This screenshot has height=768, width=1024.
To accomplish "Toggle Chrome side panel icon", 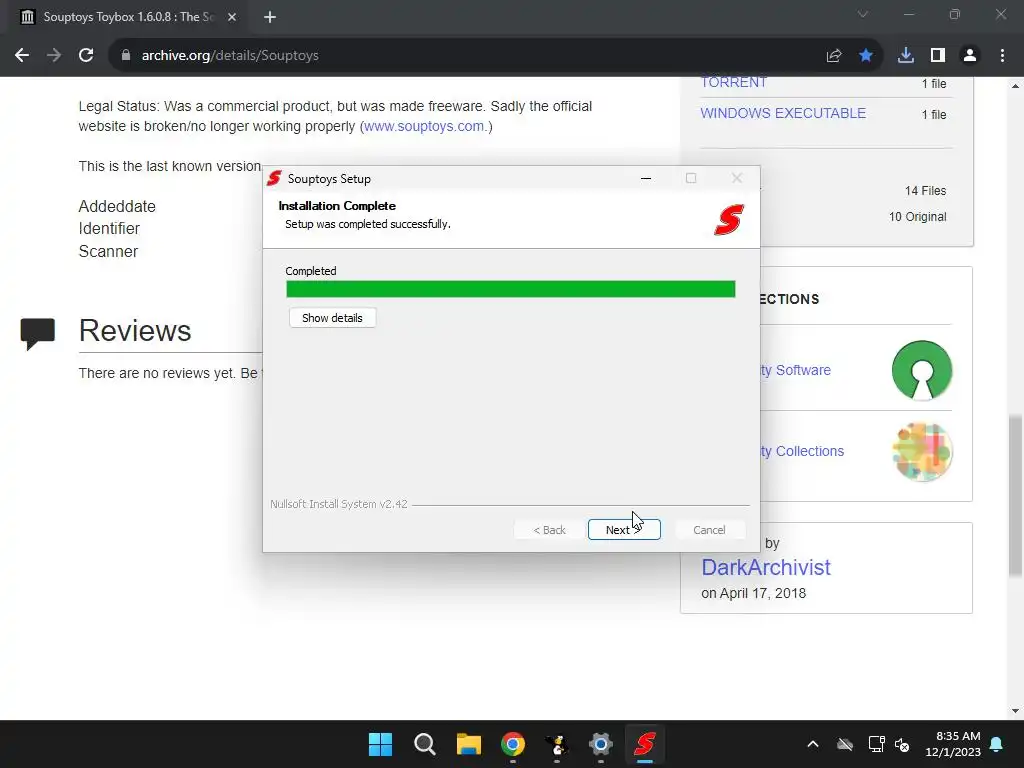I will [938, 56].
